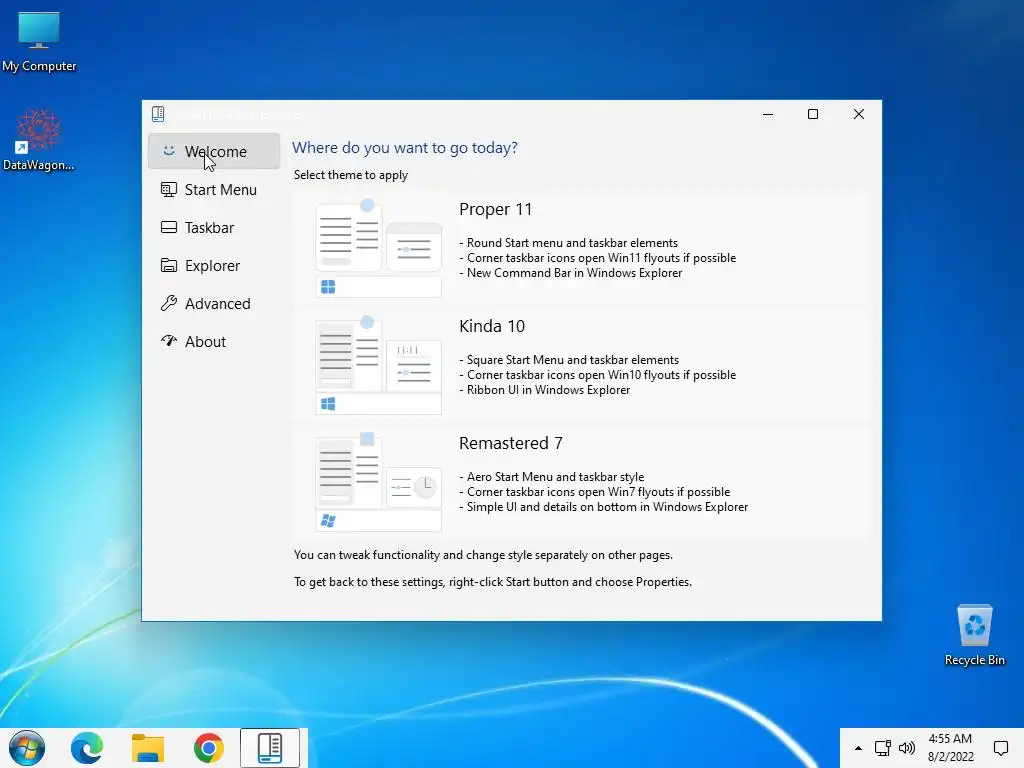Open File Explorer from the taskbar

tap(148, 748)
